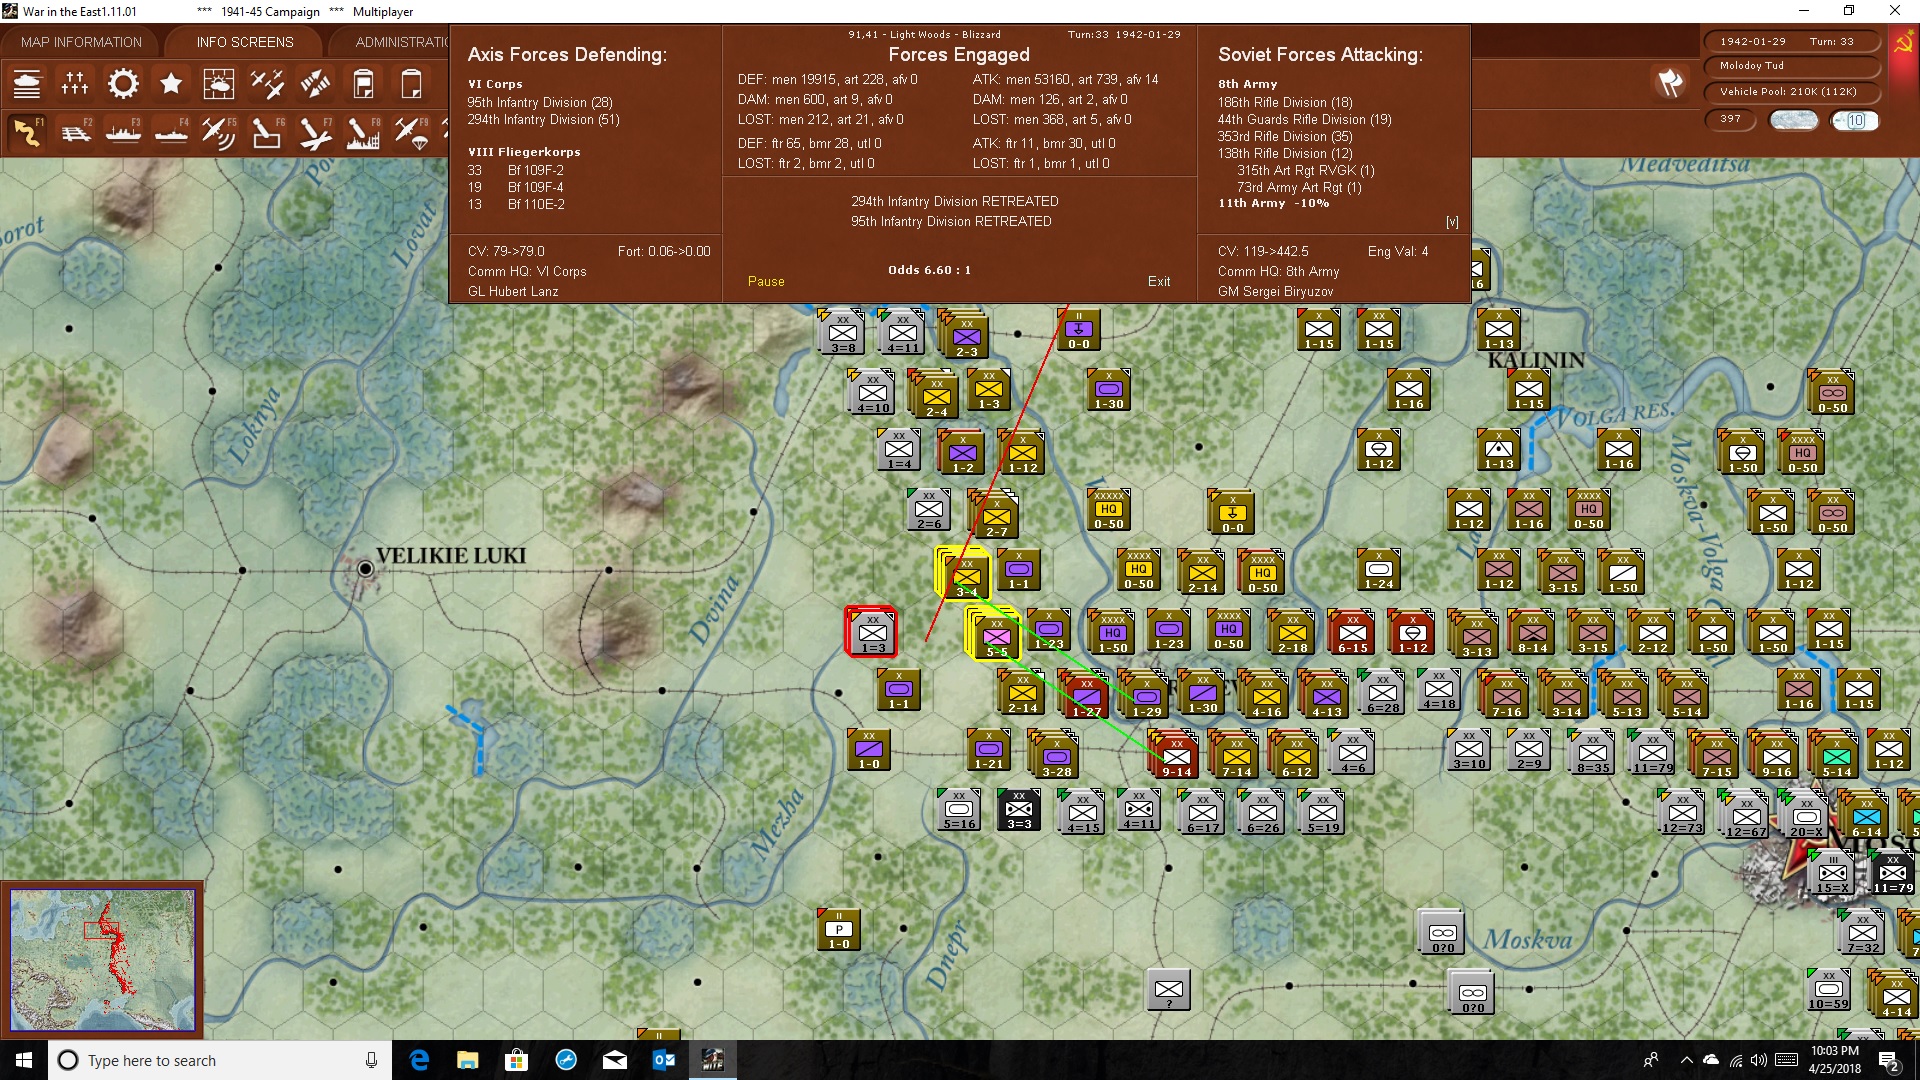Click the end turn flags icon
The width and height of the screenshot is (1920, 1080).
tap(1670, 83)
